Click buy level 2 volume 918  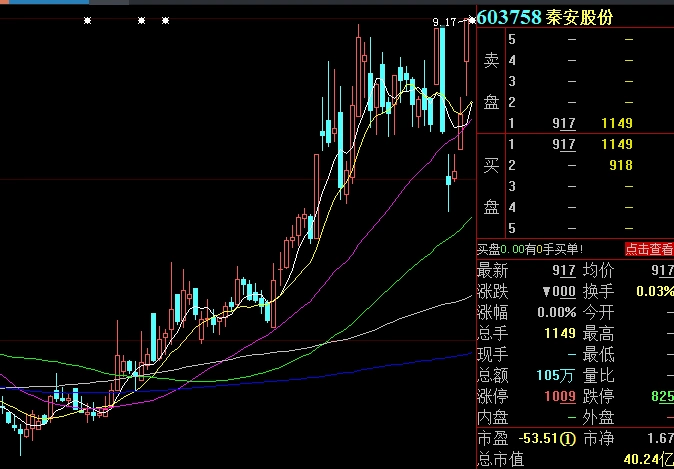620,165
